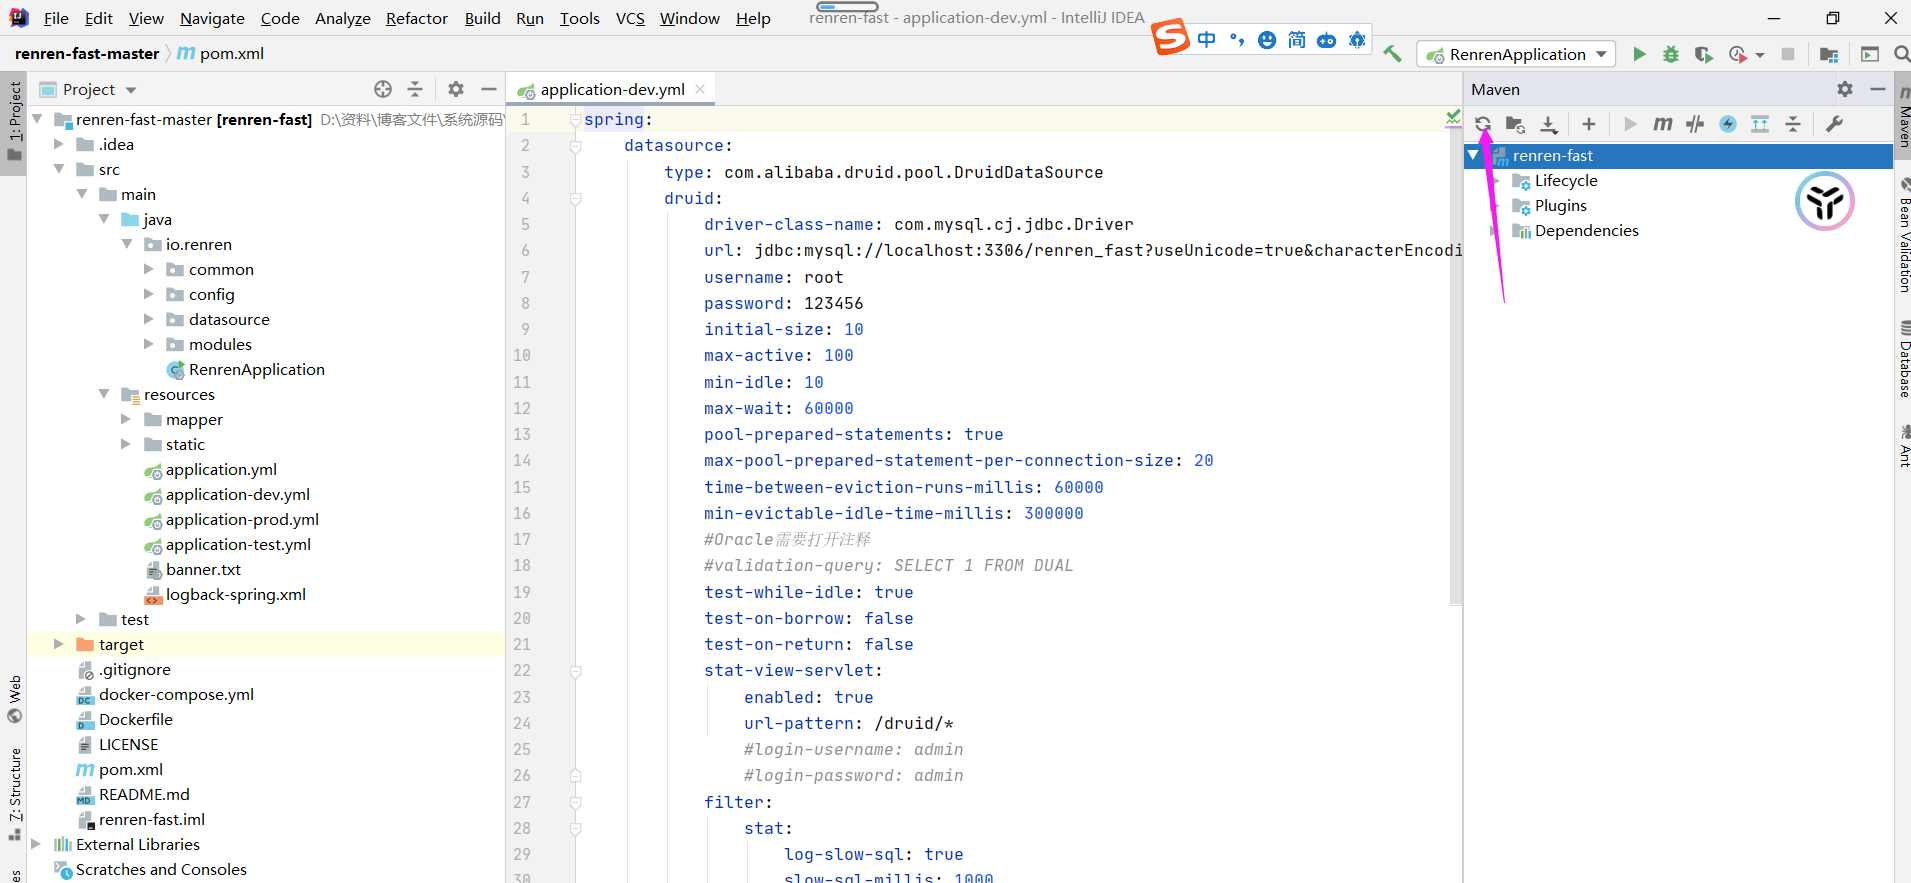Collapse the resources folder
Viewport: 1911px width, 883px height.
pos(104,394)
